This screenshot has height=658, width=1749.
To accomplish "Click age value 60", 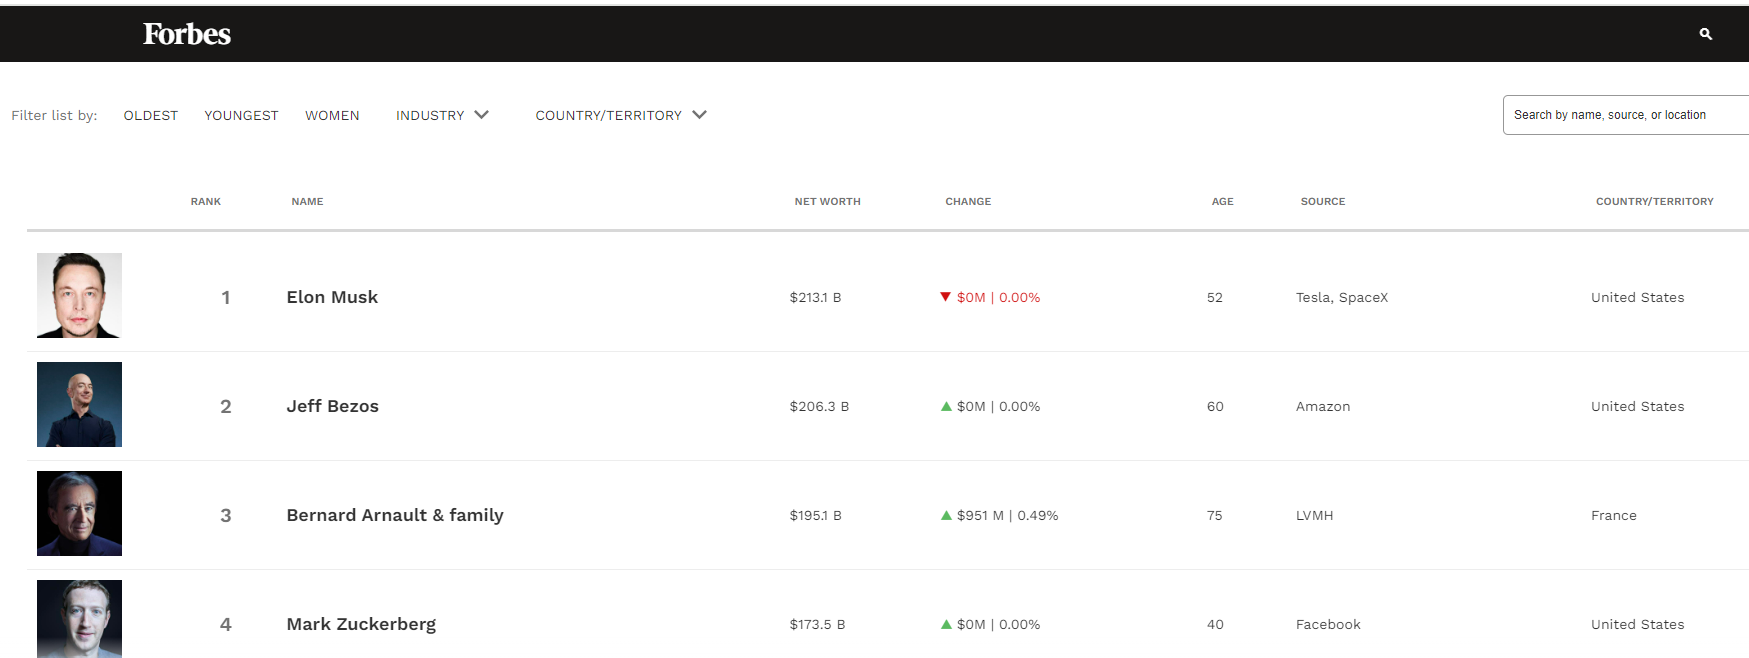I will coord(1215,406).
